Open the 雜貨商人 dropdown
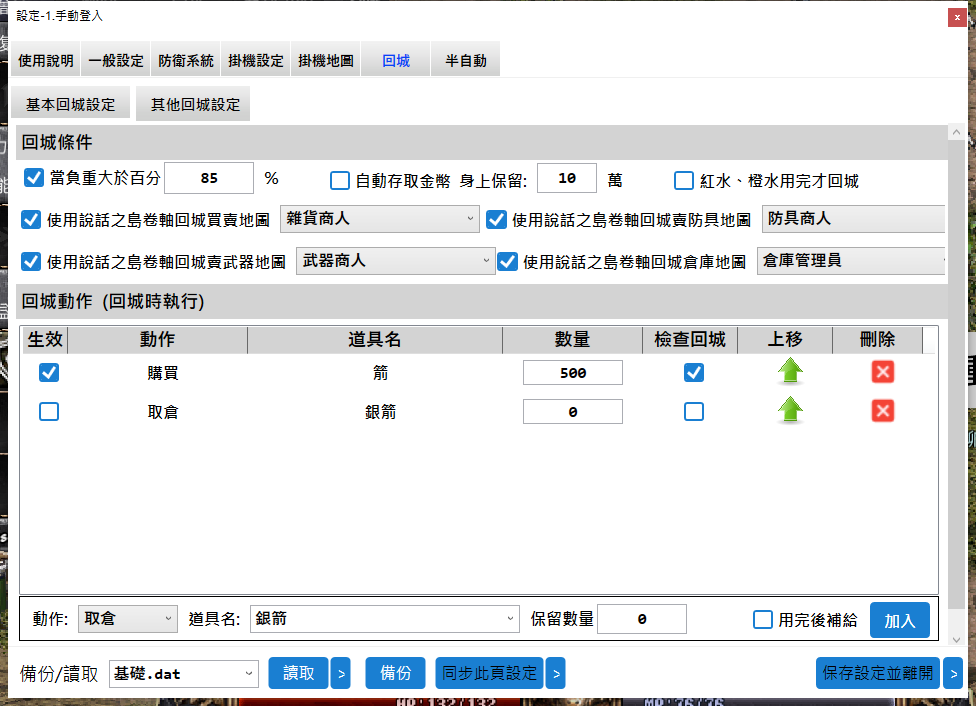976x706 pixels. [378, 219]
